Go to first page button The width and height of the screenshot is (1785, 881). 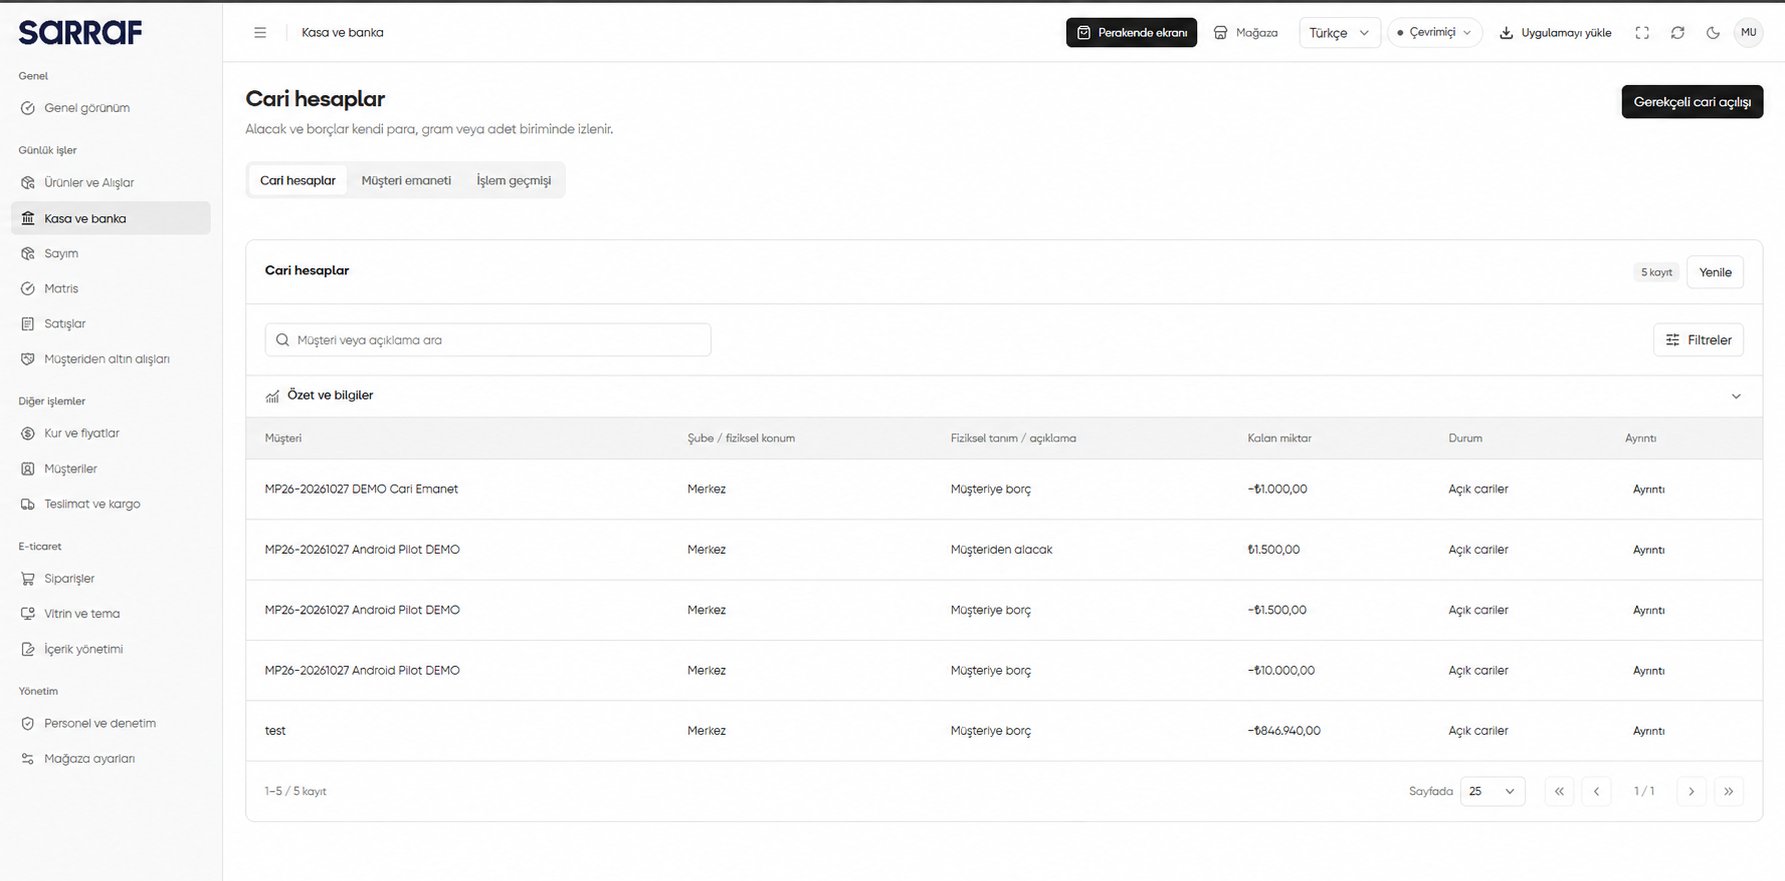(1558, 792)
